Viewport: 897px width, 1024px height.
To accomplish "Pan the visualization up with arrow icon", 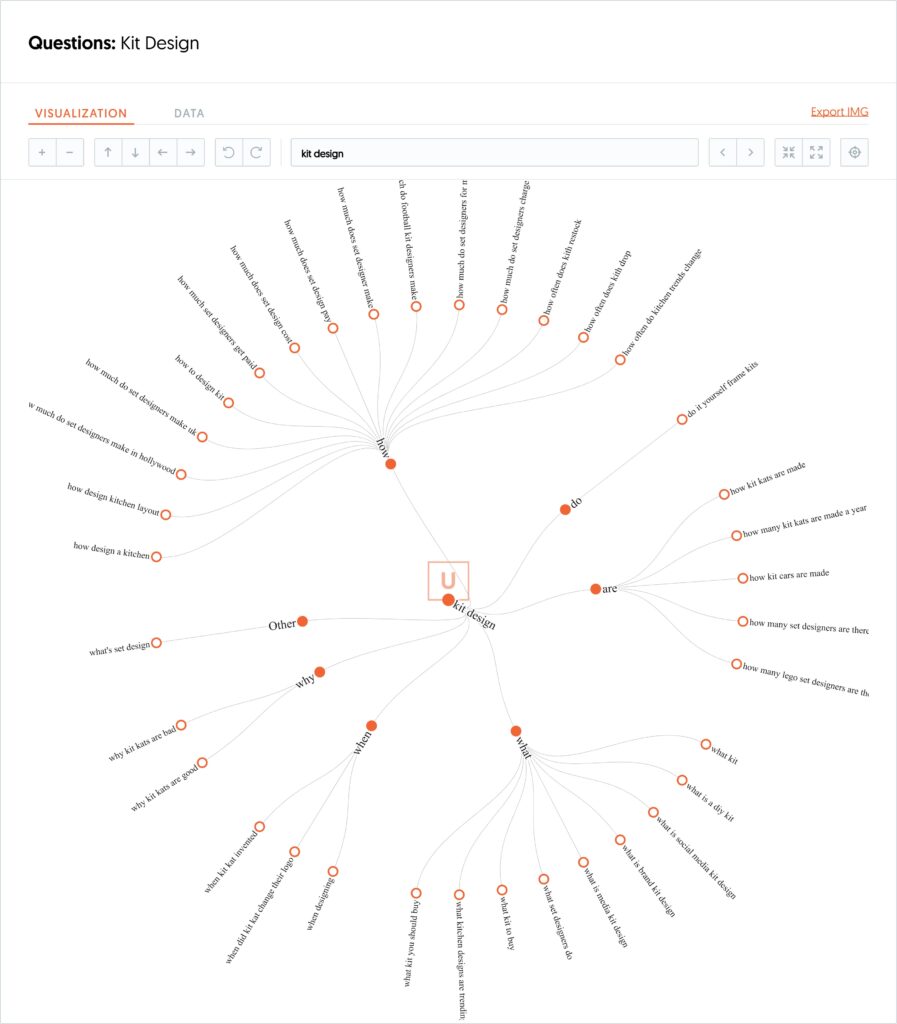I will (108, 153).
